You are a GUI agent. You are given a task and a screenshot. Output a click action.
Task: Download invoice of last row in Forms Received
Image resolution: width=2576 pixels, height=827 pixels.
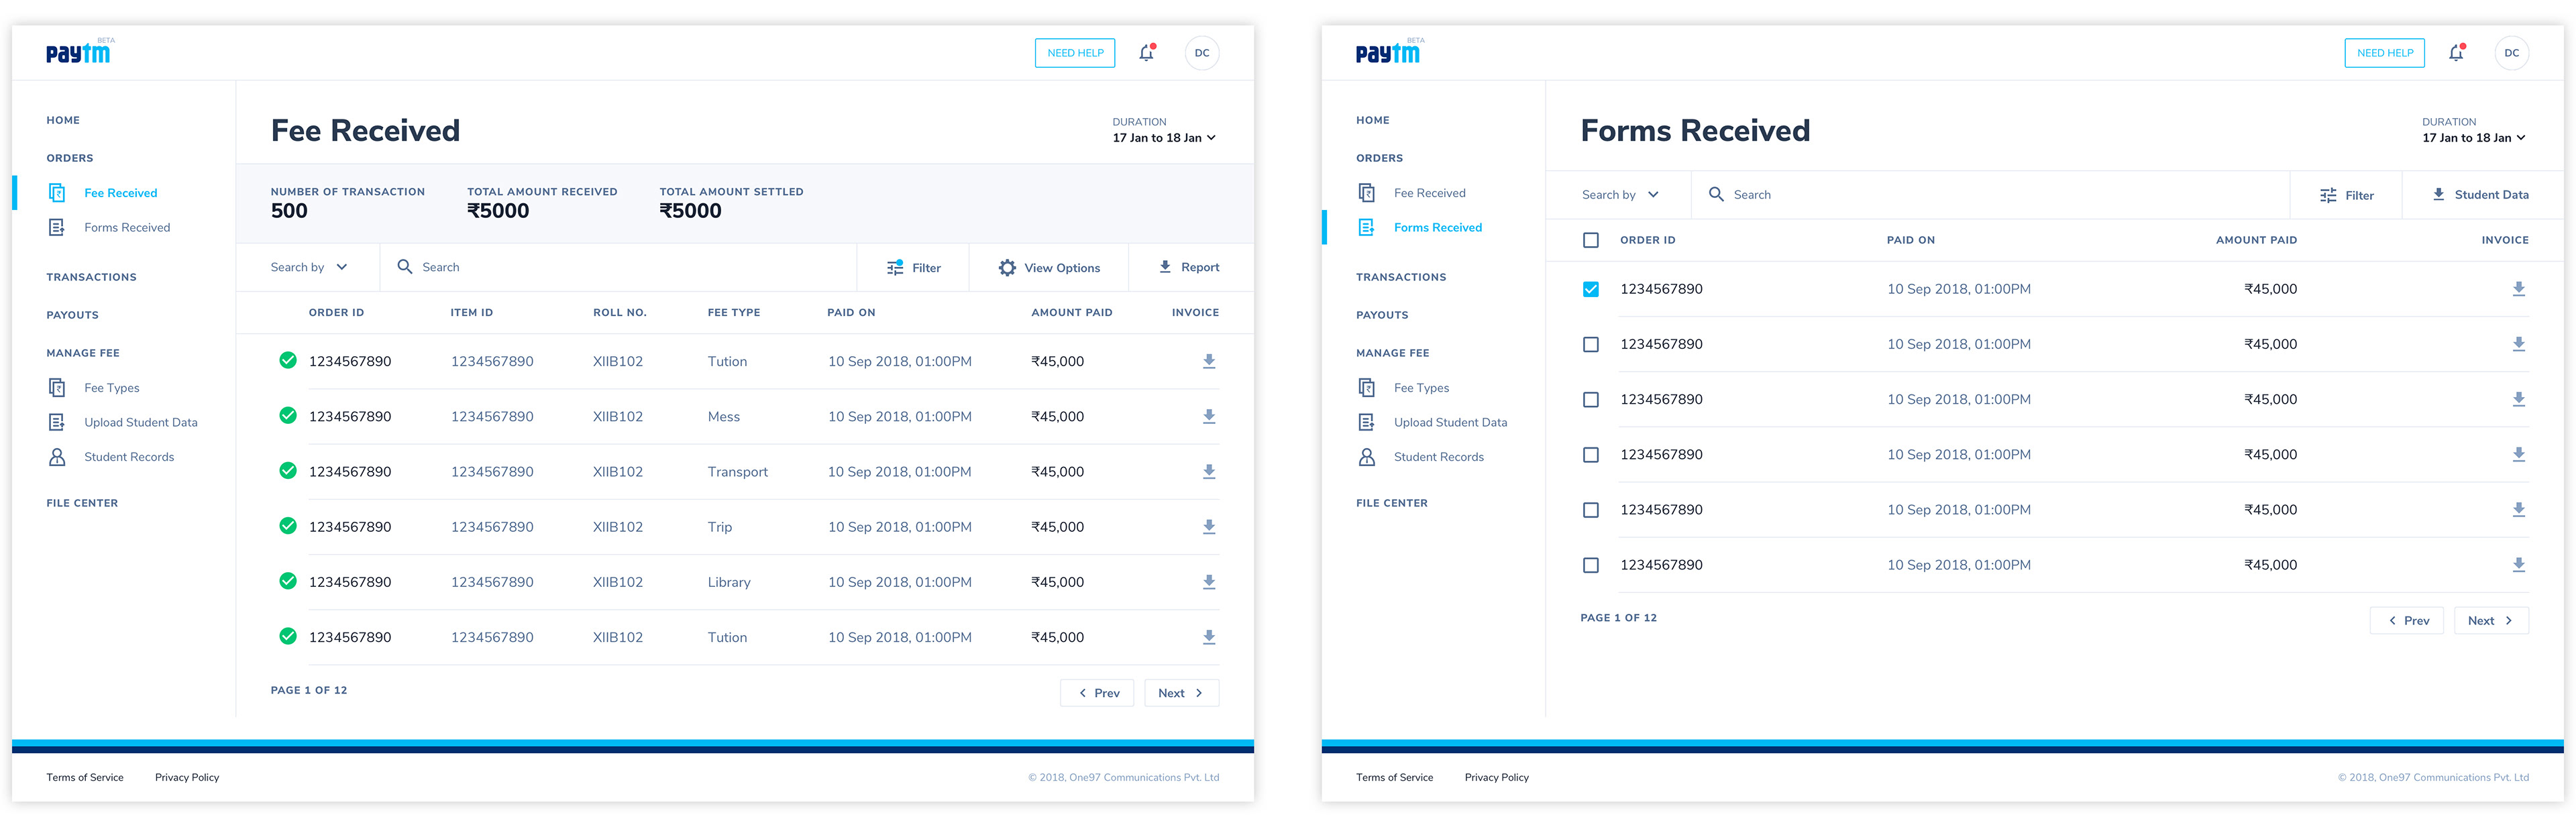pyautogui.click(x=2519, y=564)
